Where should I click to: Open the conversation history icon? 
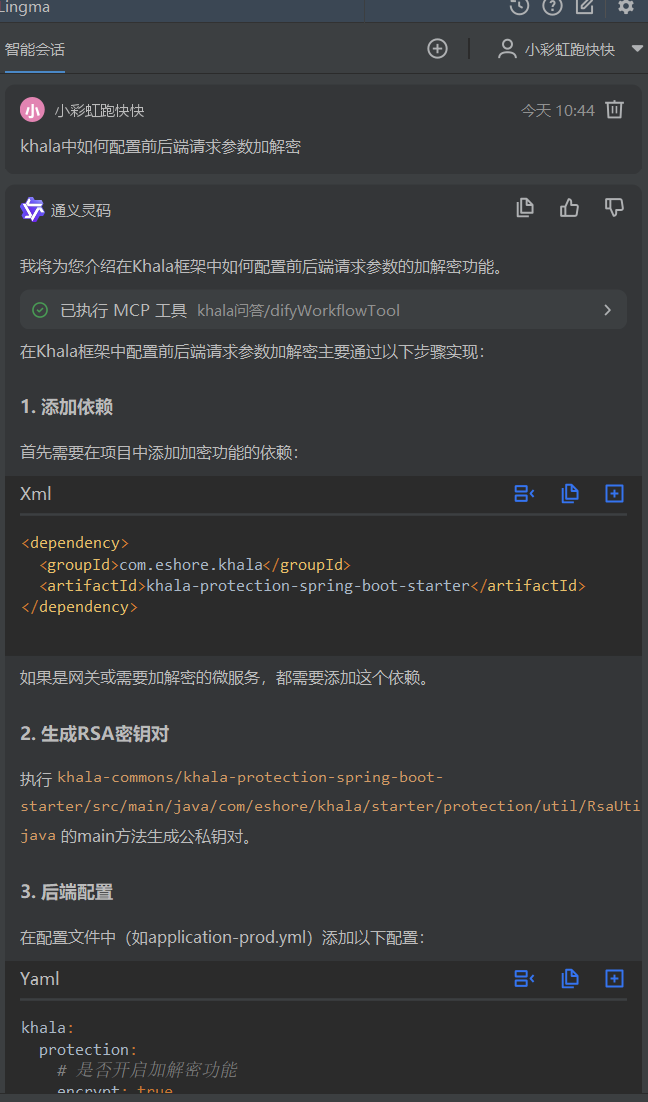518,8
